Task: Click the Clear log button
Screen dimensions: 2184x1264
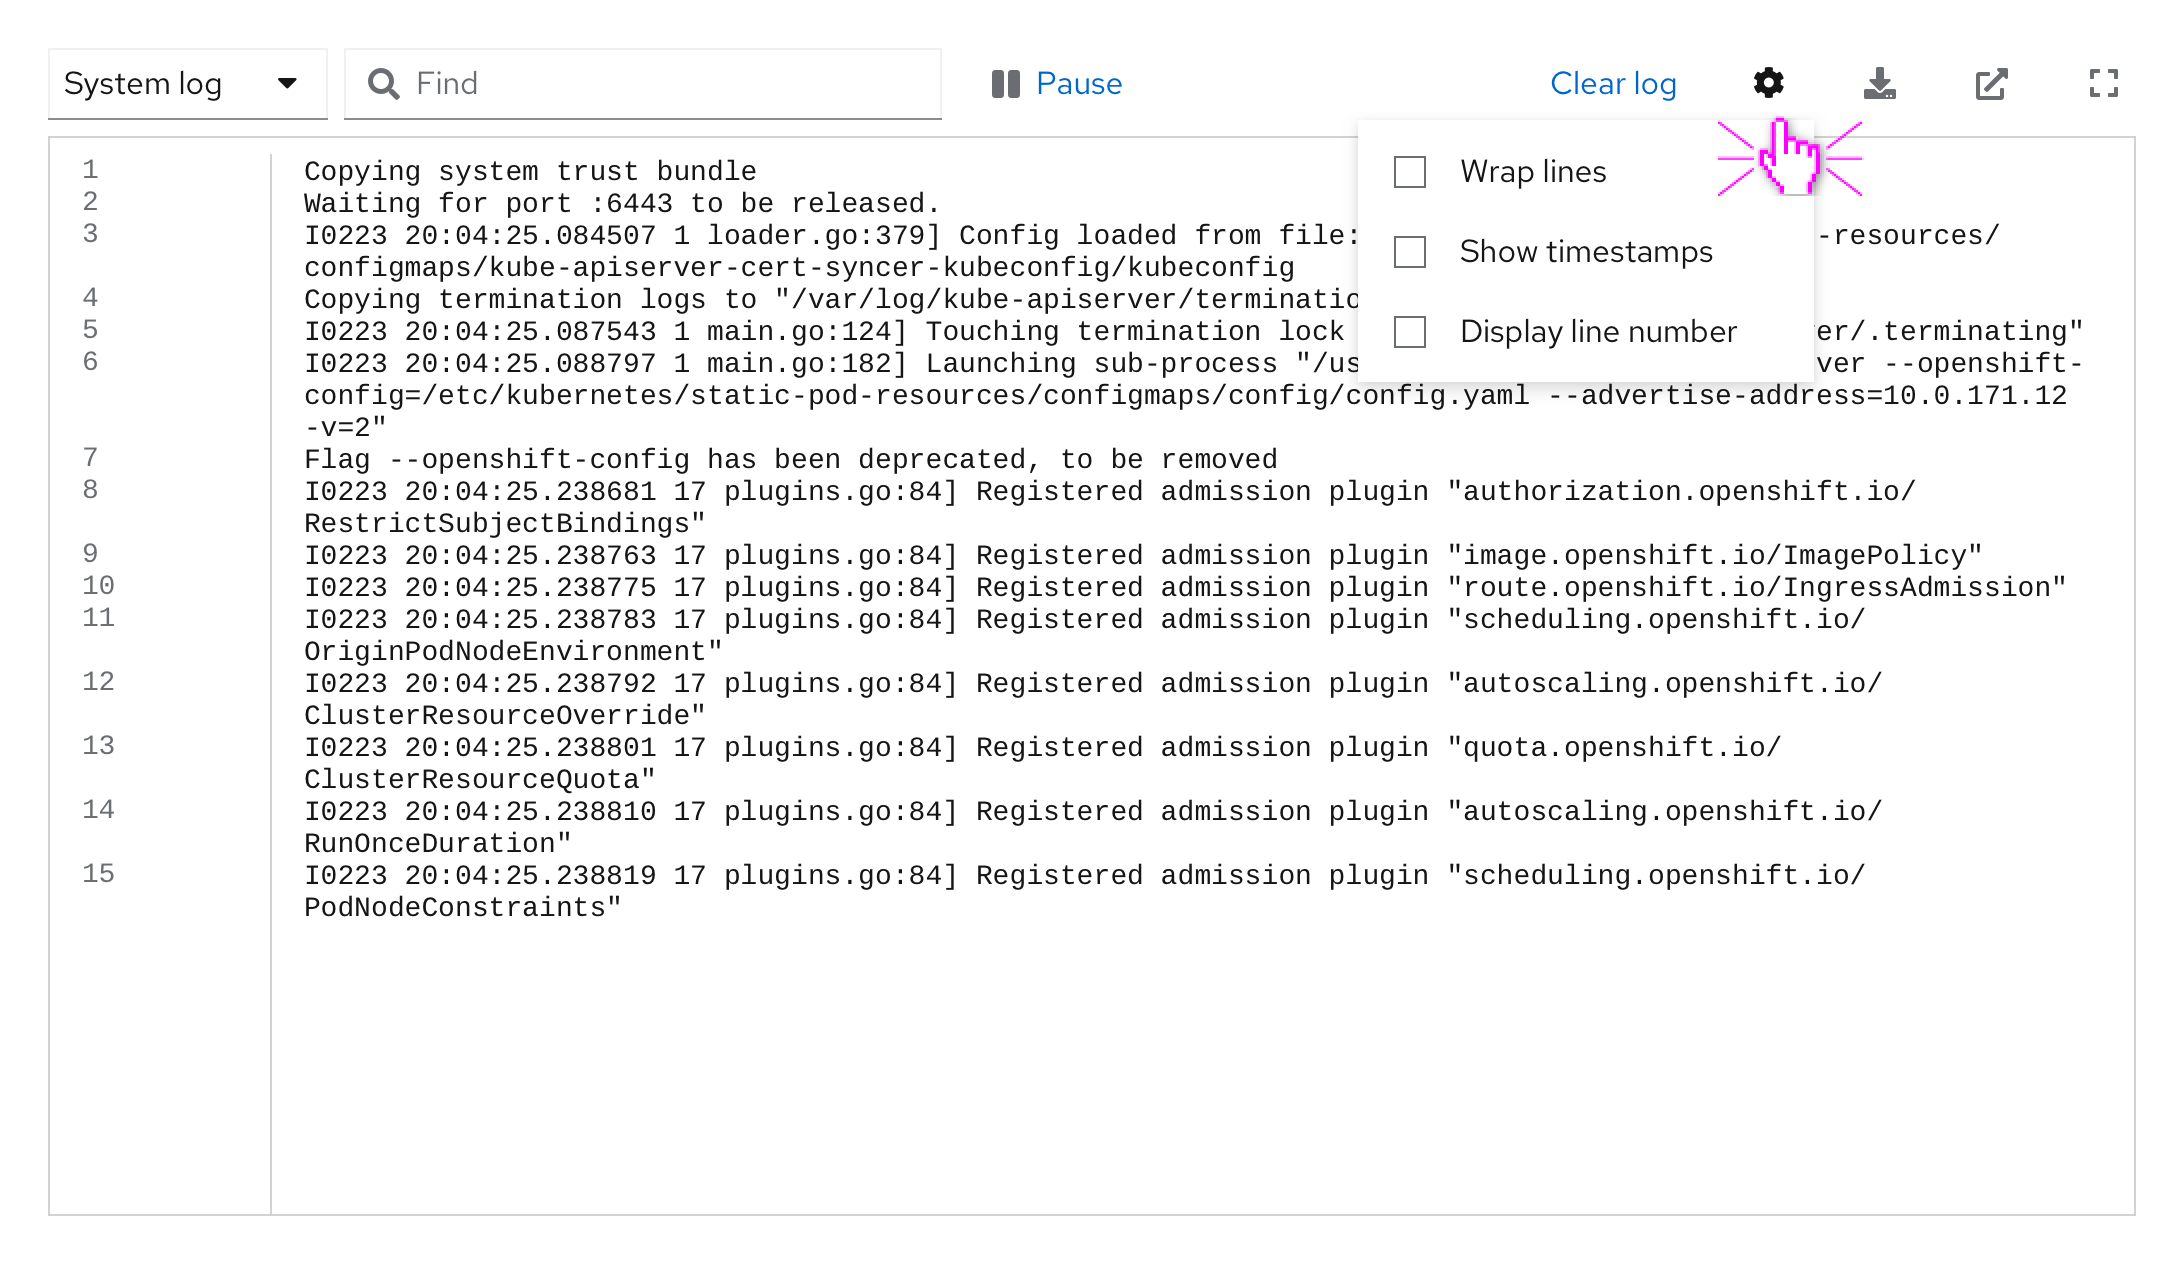Action: click(1614, 83)
